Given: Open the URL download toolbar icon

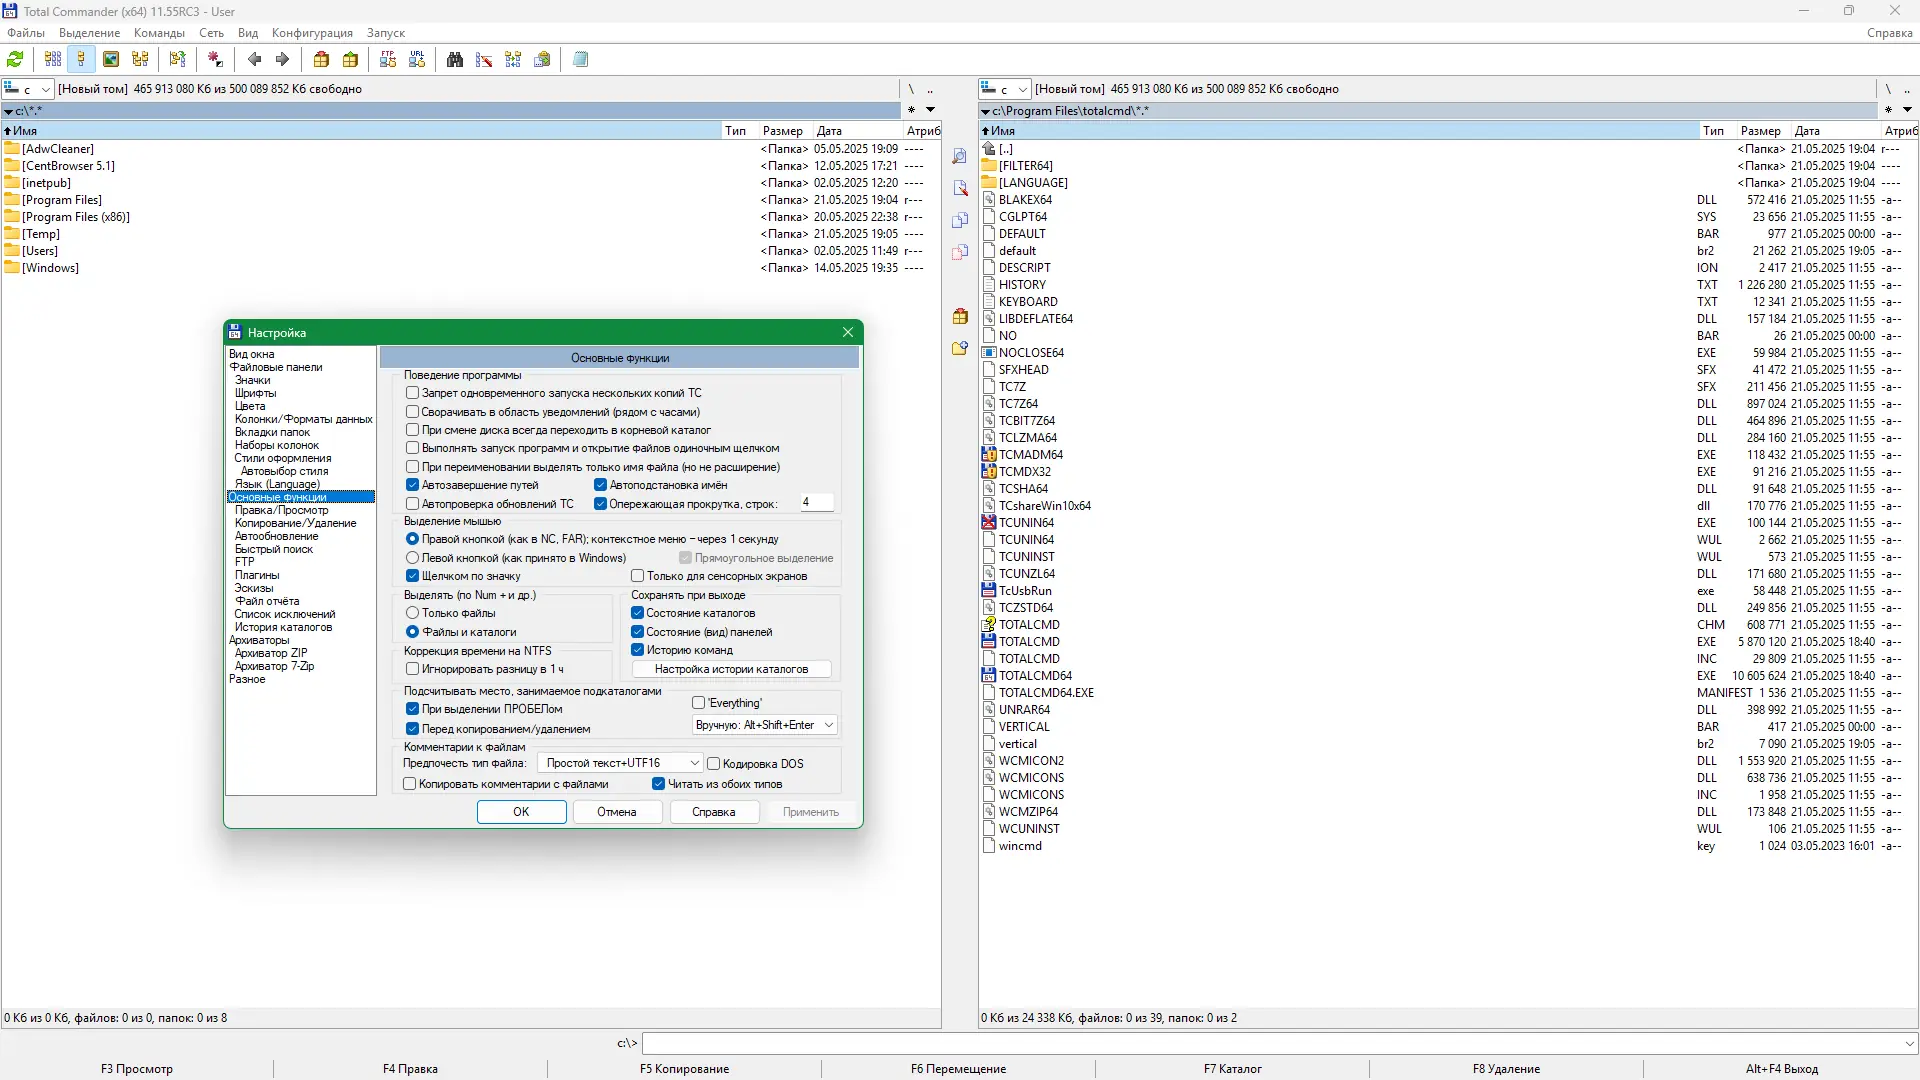Looking at the screenshot, I should click(x=417, y=60).
